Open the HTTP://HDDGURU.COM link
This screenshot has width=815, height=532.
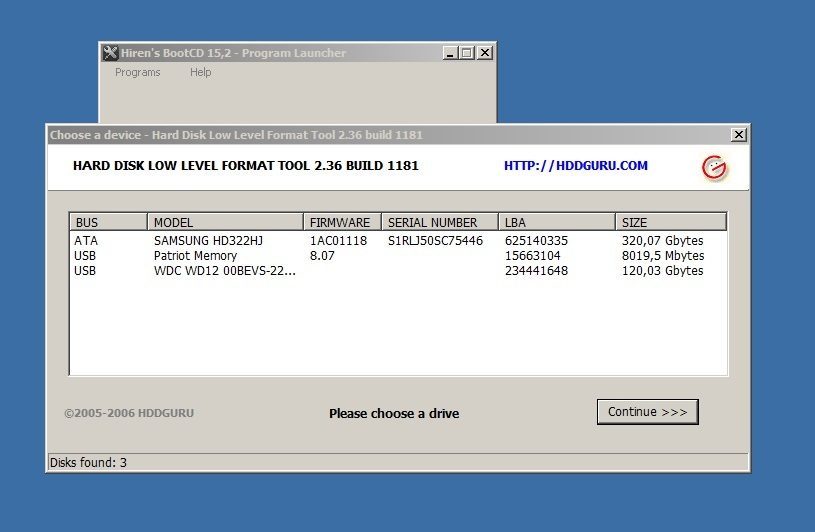click(x=576, y=166)
